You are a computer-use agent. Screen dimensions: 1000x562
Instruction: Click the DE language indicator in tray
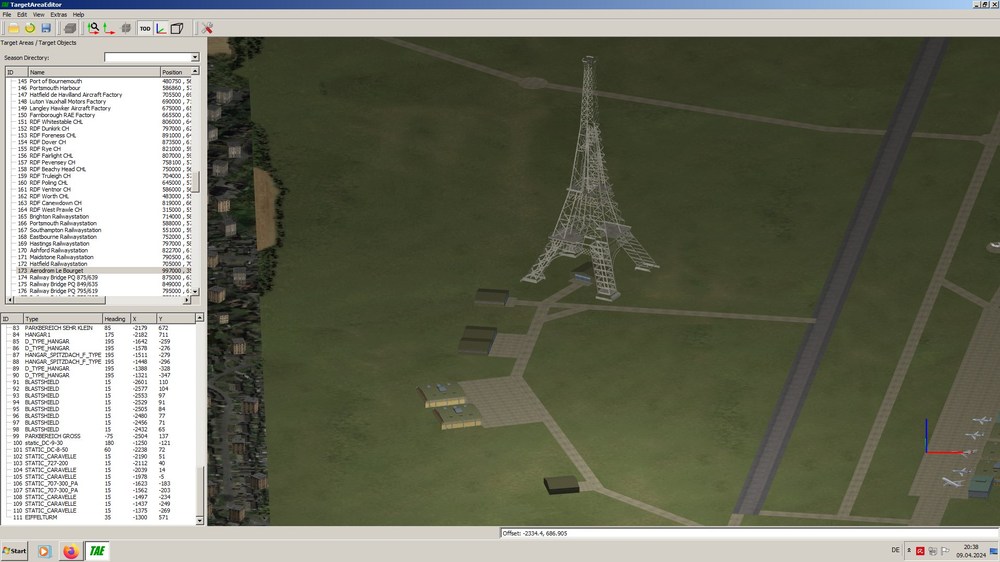pyautogui.click(x=895, y=550)
